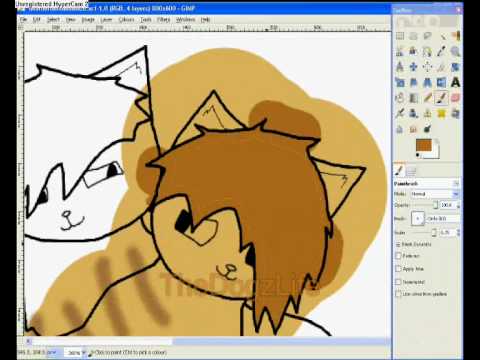Select the Zoom magnifier tool

[455, 51]
